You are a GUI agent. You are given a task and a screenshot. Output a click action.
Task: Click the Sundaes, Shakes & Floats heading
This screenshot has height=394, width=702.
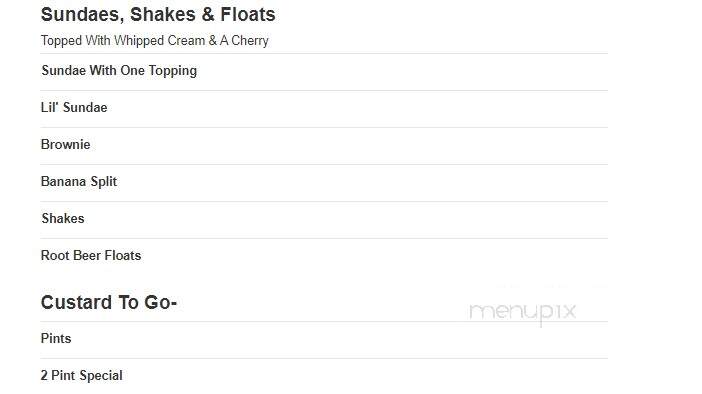(x=158, y=15)
